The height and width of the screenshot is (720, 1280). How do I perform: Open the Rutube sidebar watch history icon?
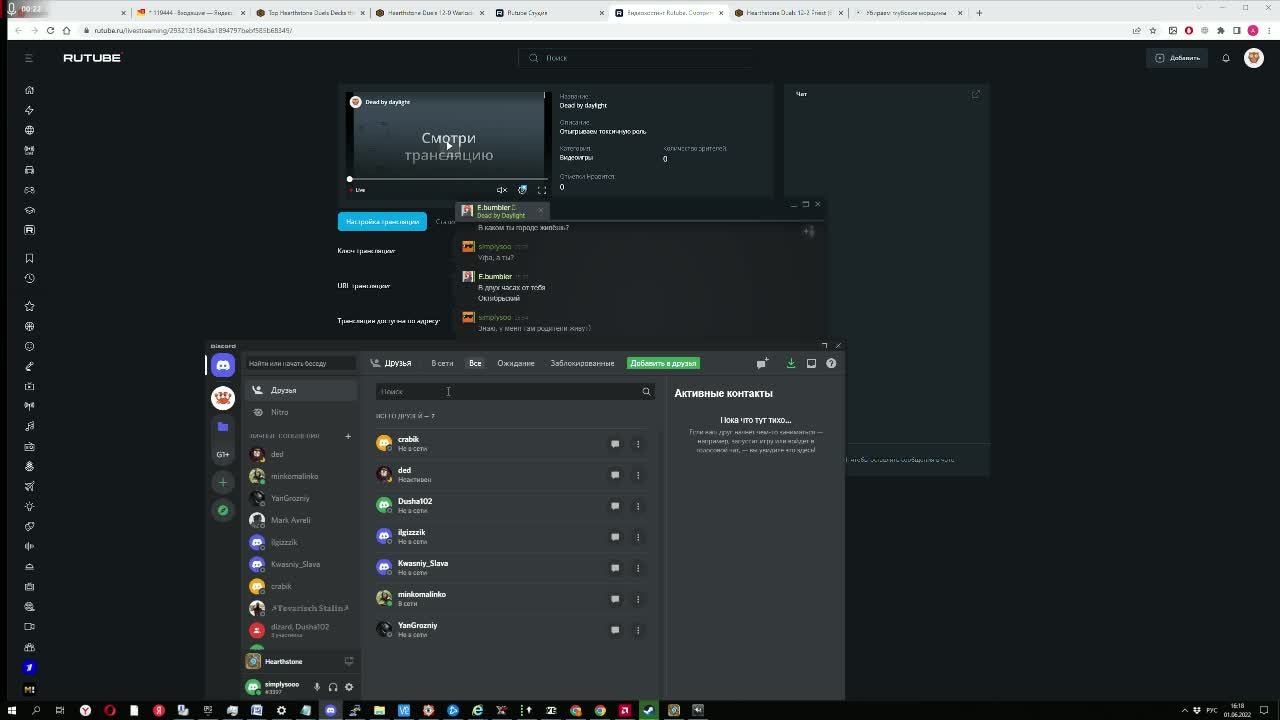pyautogui.click(x=29, y=278)
